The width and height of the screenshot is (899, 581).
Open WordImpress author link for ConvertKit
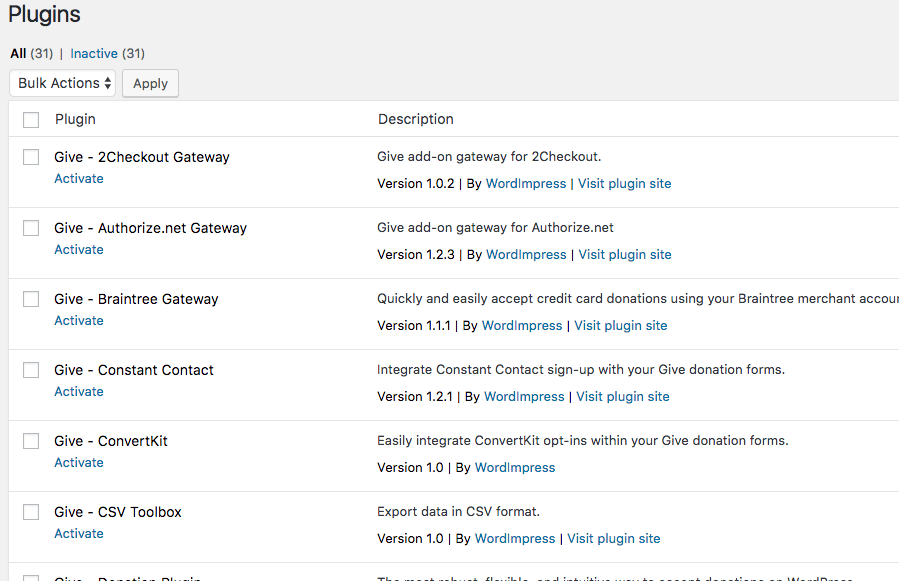[x=515, y=468]
